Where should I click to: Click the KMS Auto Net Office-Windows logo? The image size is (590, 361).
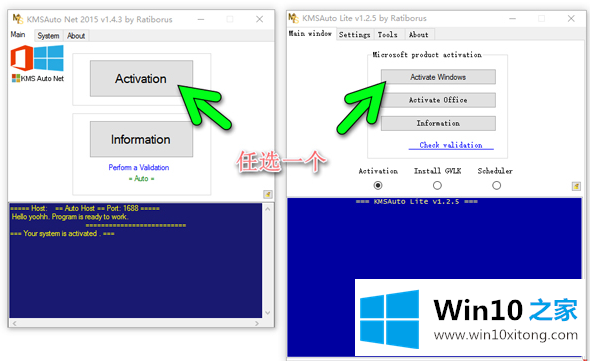(37, 58)
